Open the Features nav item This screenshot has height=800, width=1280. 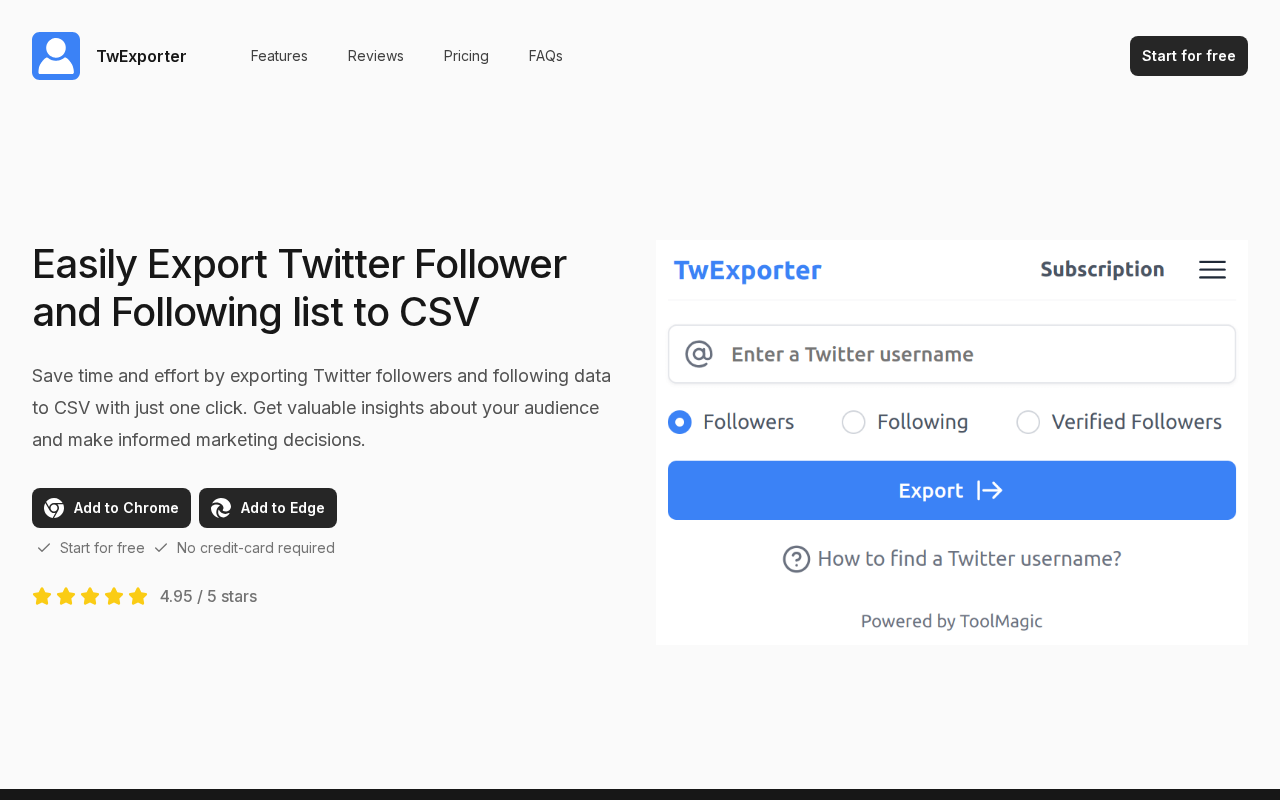click(279, 56)
